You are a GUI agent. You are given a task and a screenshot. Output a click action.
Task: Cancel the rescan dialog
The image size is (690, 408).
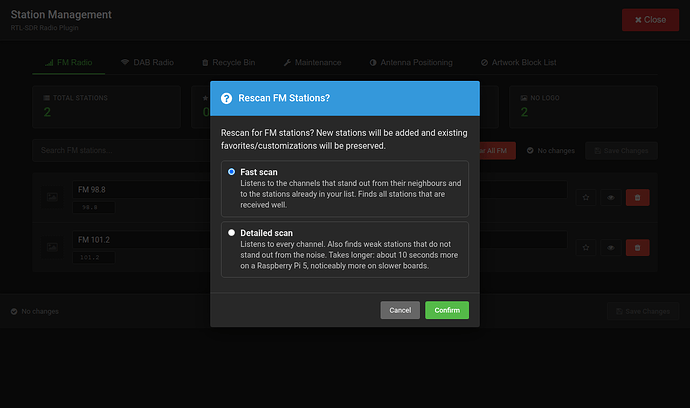coord(400,310)
